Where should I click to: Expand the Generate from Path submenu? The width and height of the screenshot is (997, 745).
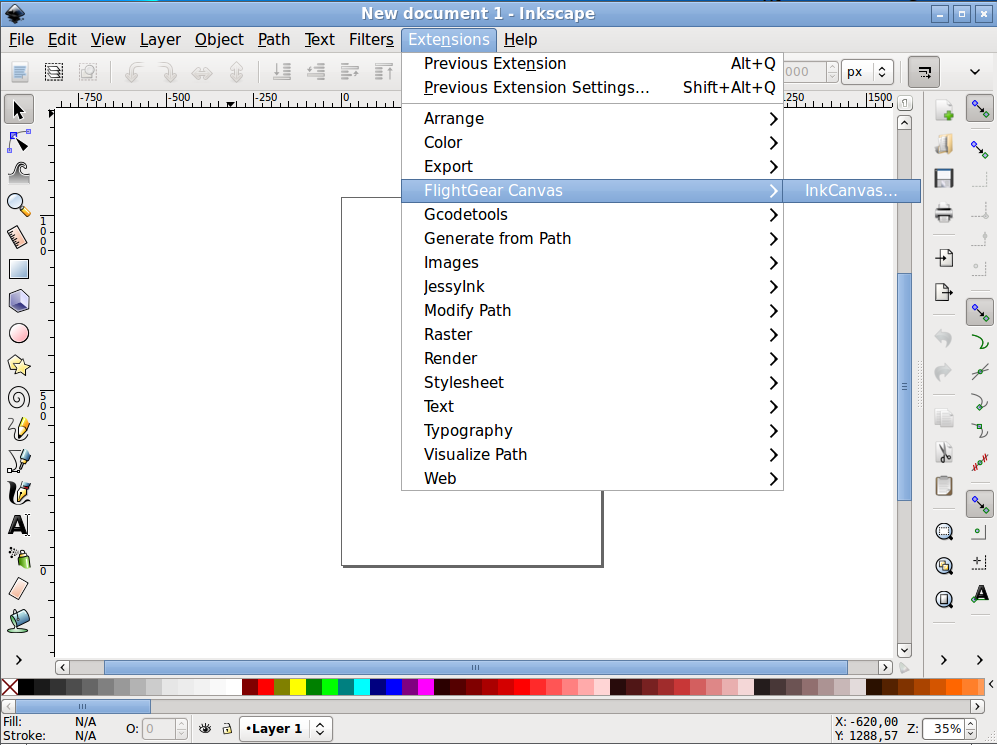[592, 238]
